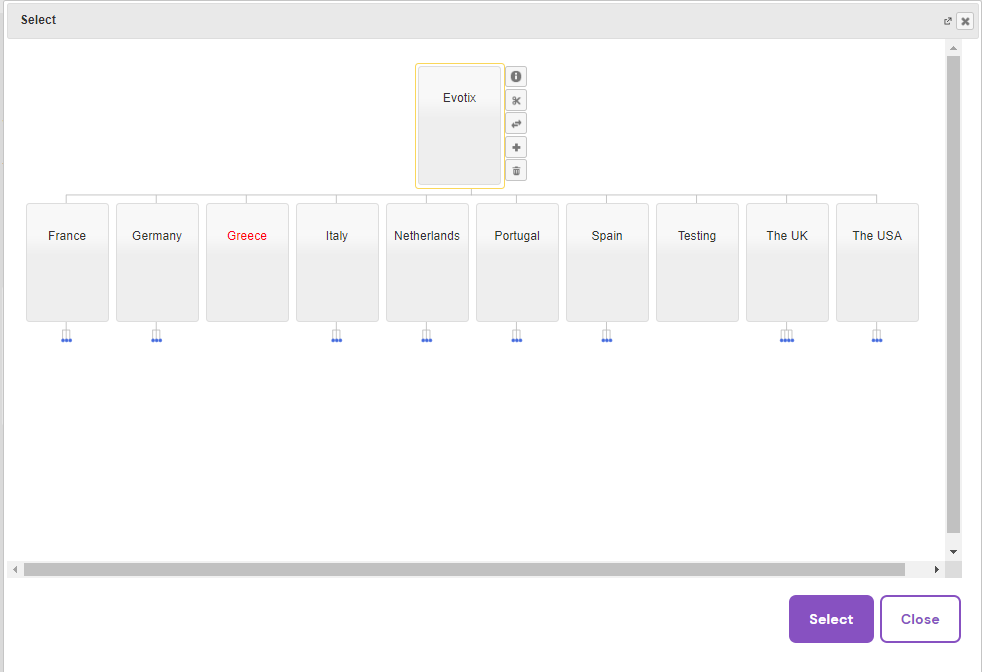This screenshot has width=982, height=672.
Task: Expand The UK's sub-nodes
Action: pos(787,336)
